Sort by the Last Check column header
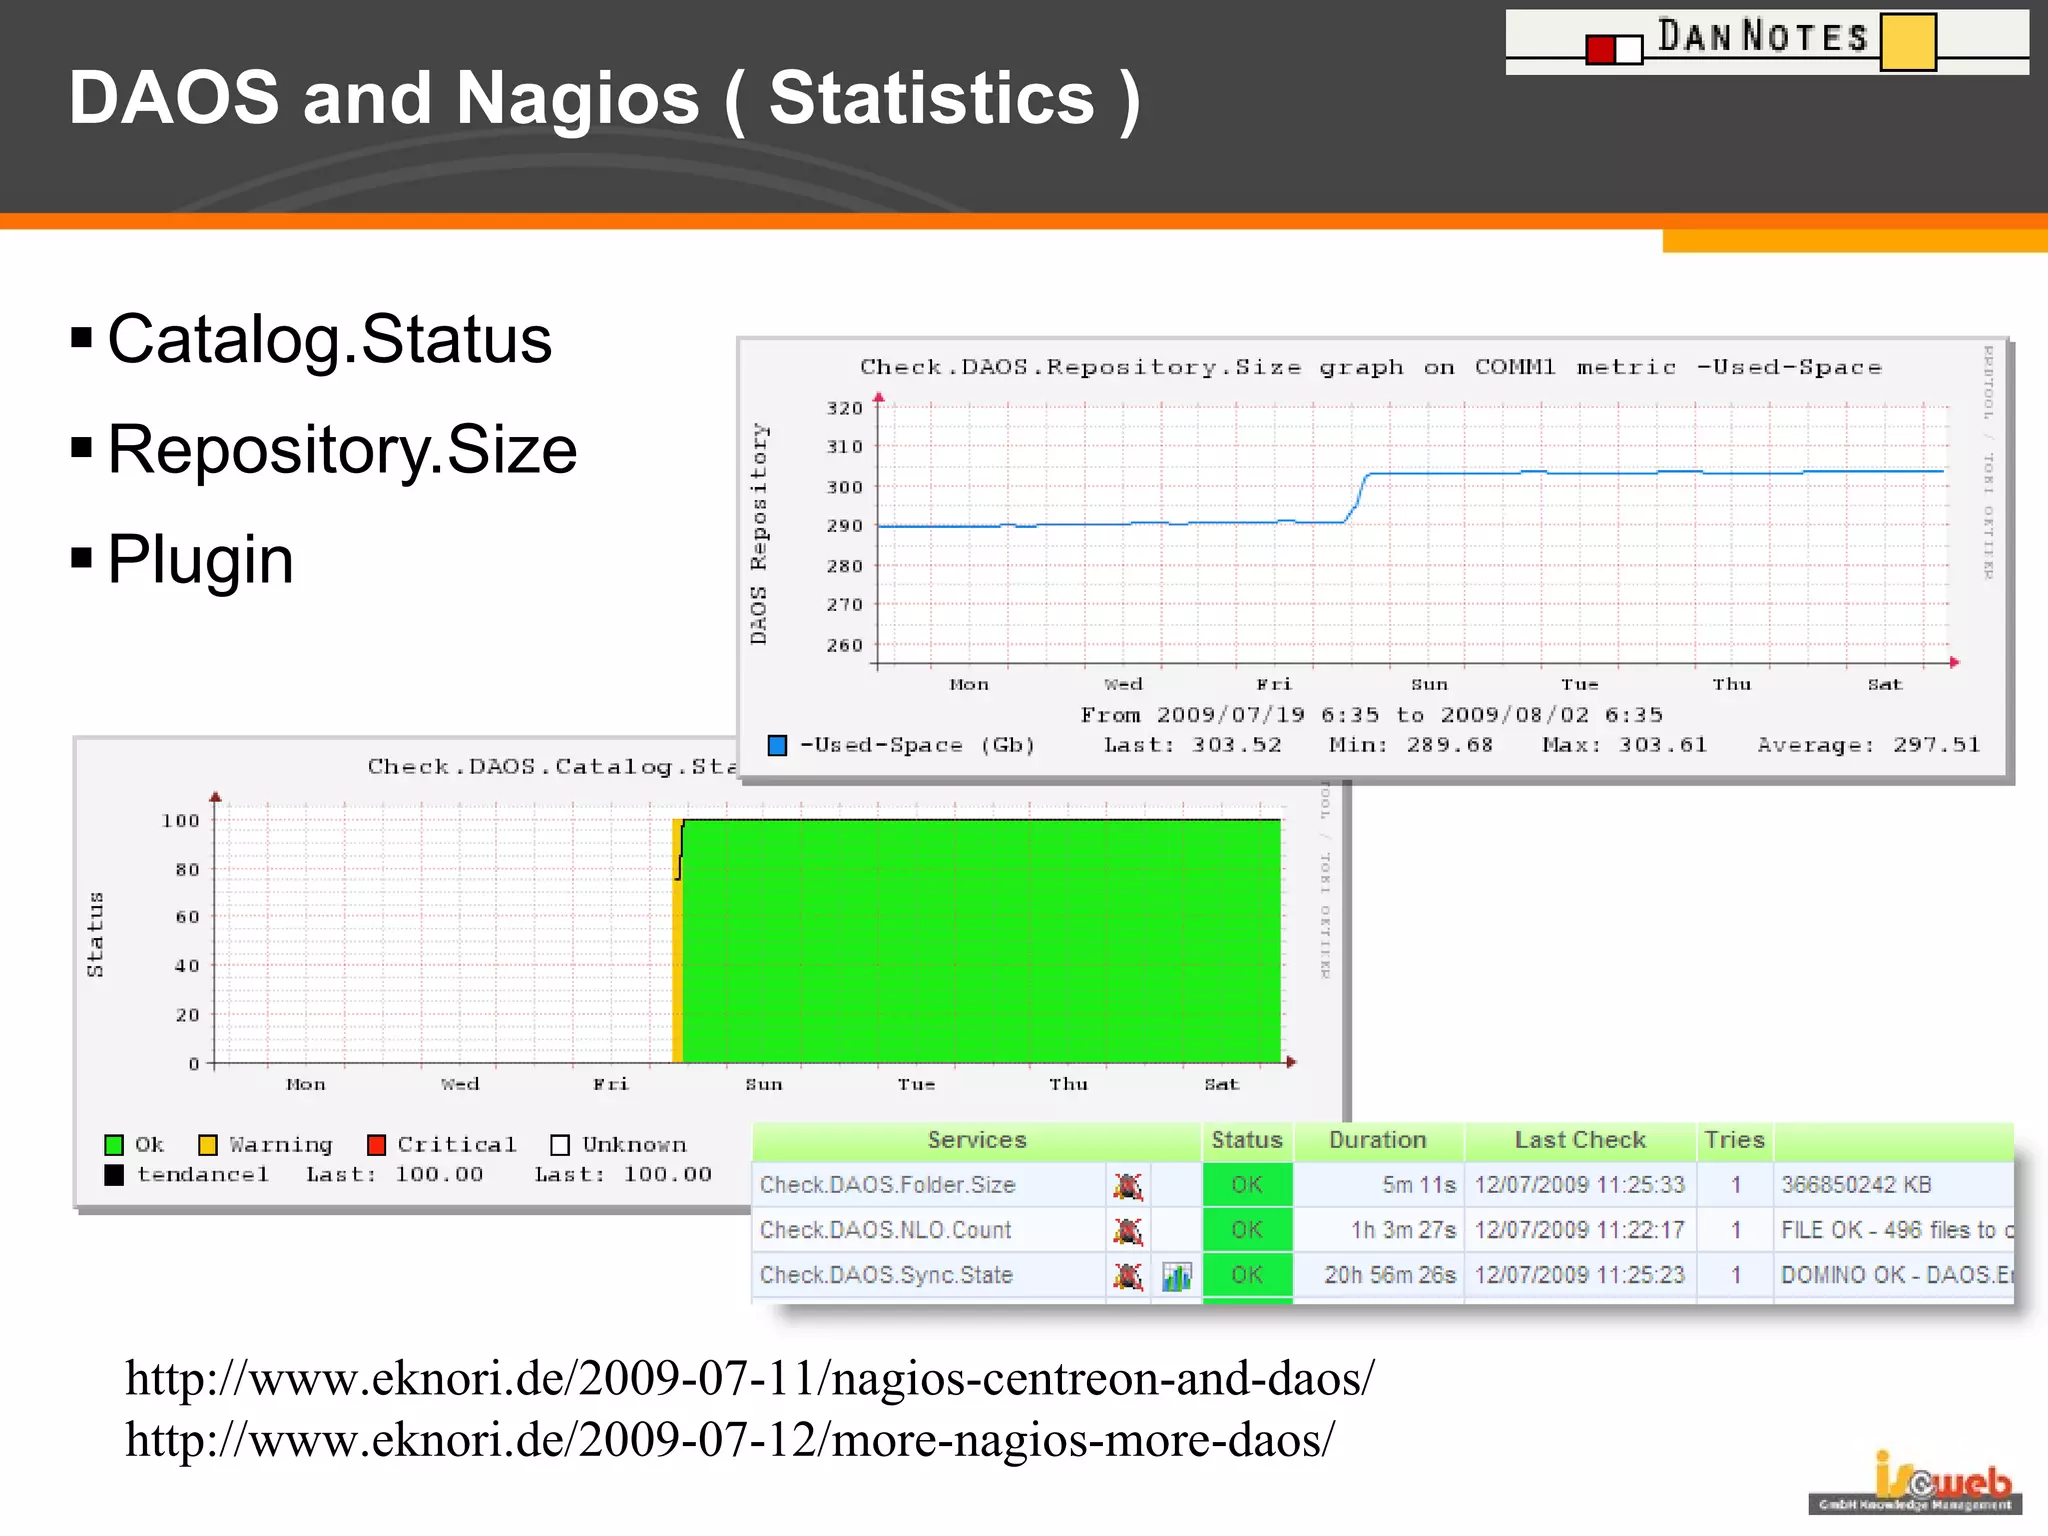This screenshot has width=2048, height=1536. tap(1580, 1140)
